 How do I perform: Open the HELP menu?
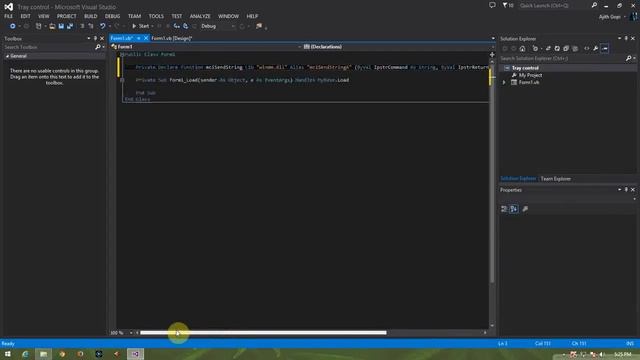click(252, 16)
